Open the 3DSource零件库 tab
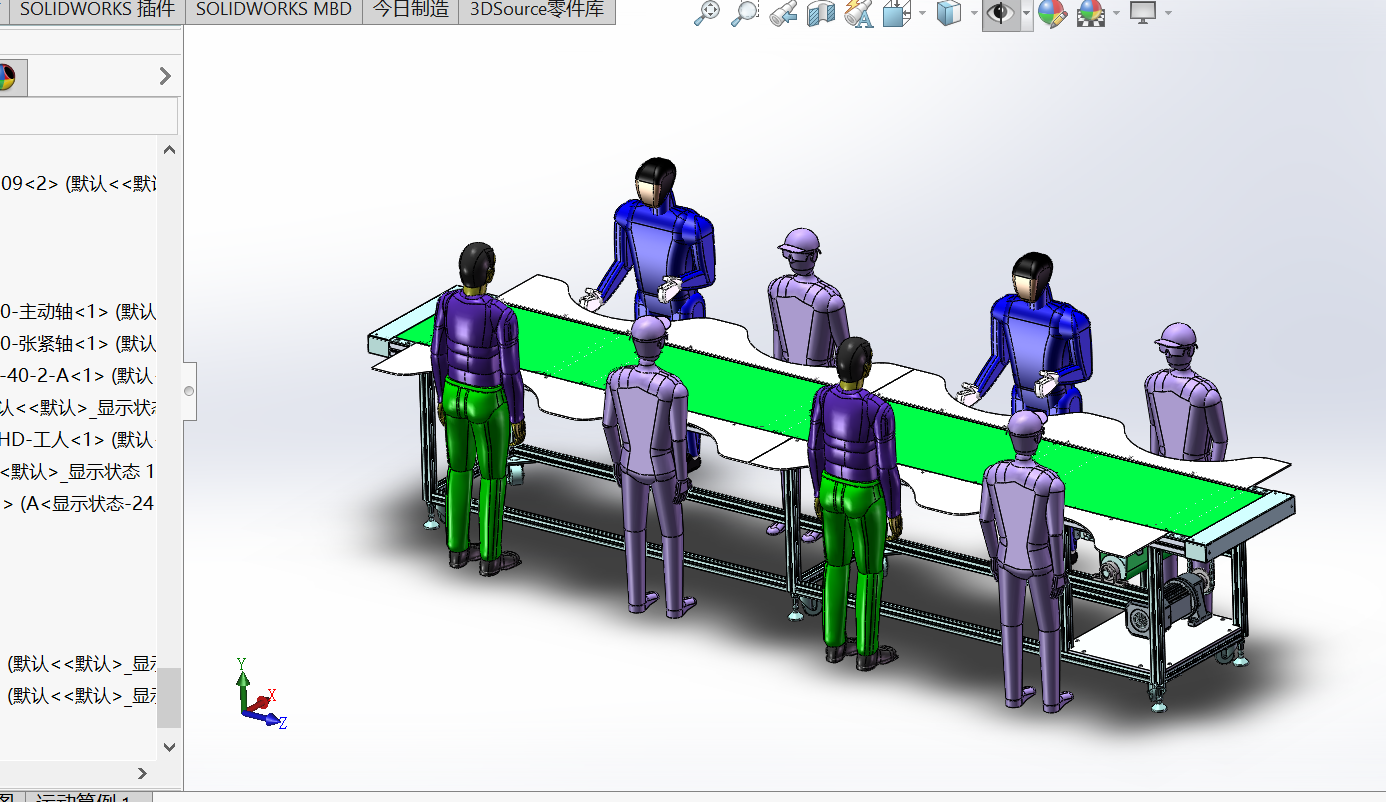The height and width of the screenshot is (802, 1386). [537, 11]
